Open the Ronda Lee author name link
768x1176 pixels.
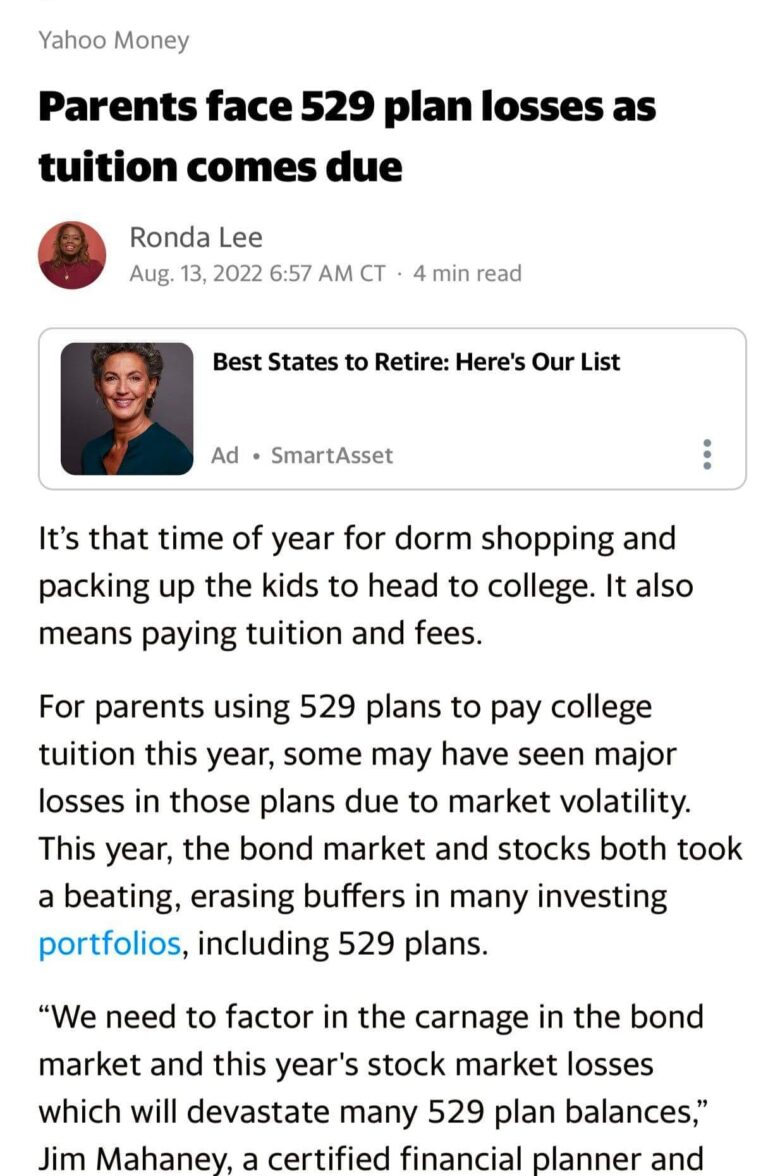click(196, 237)
